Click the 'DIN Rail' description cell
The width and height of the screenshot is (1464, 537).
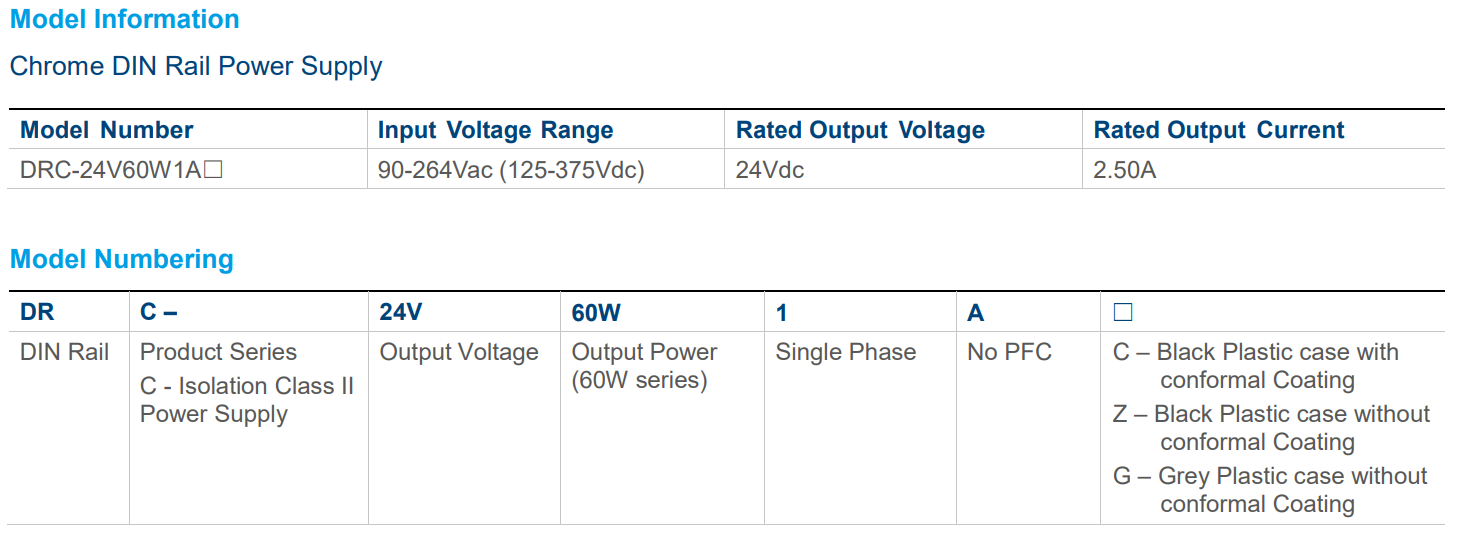(x=65, y=352)
